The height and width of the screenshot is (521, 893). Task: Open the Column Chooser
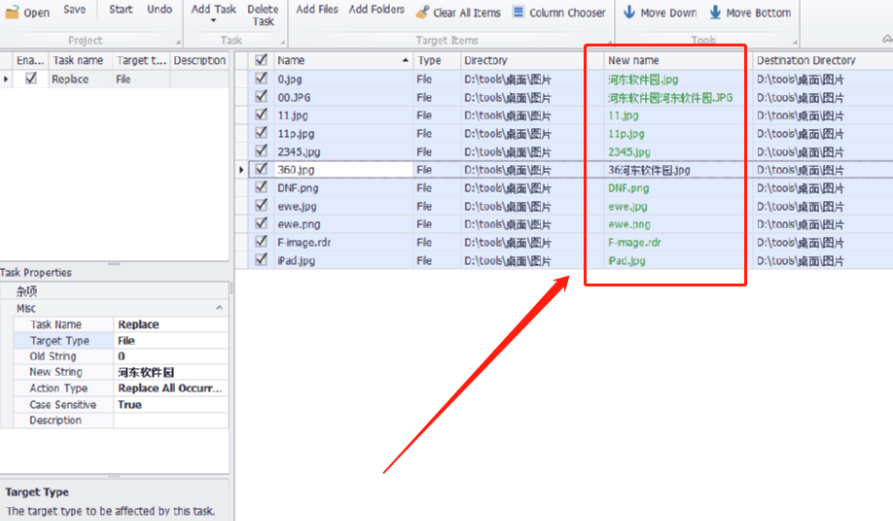click(x=559, y=13)
